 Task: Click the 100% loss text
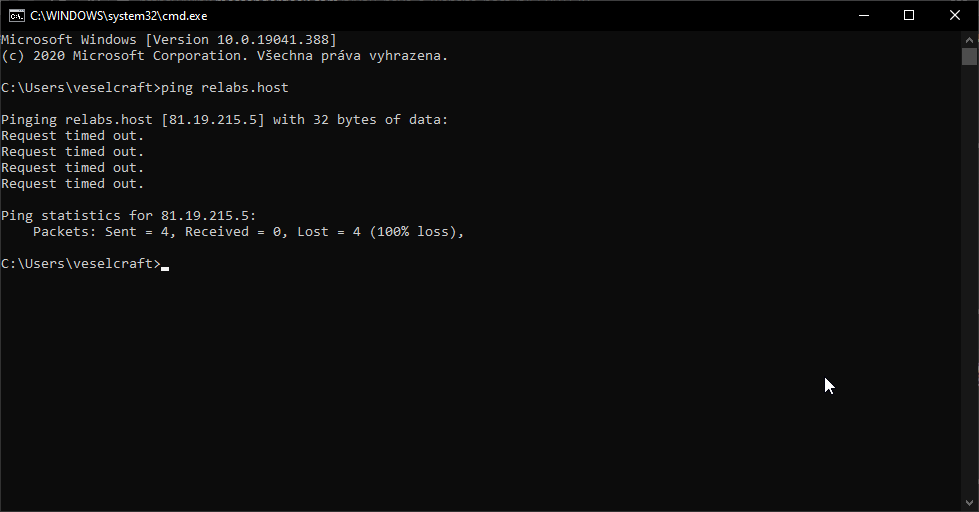click(x=417, y=232)
